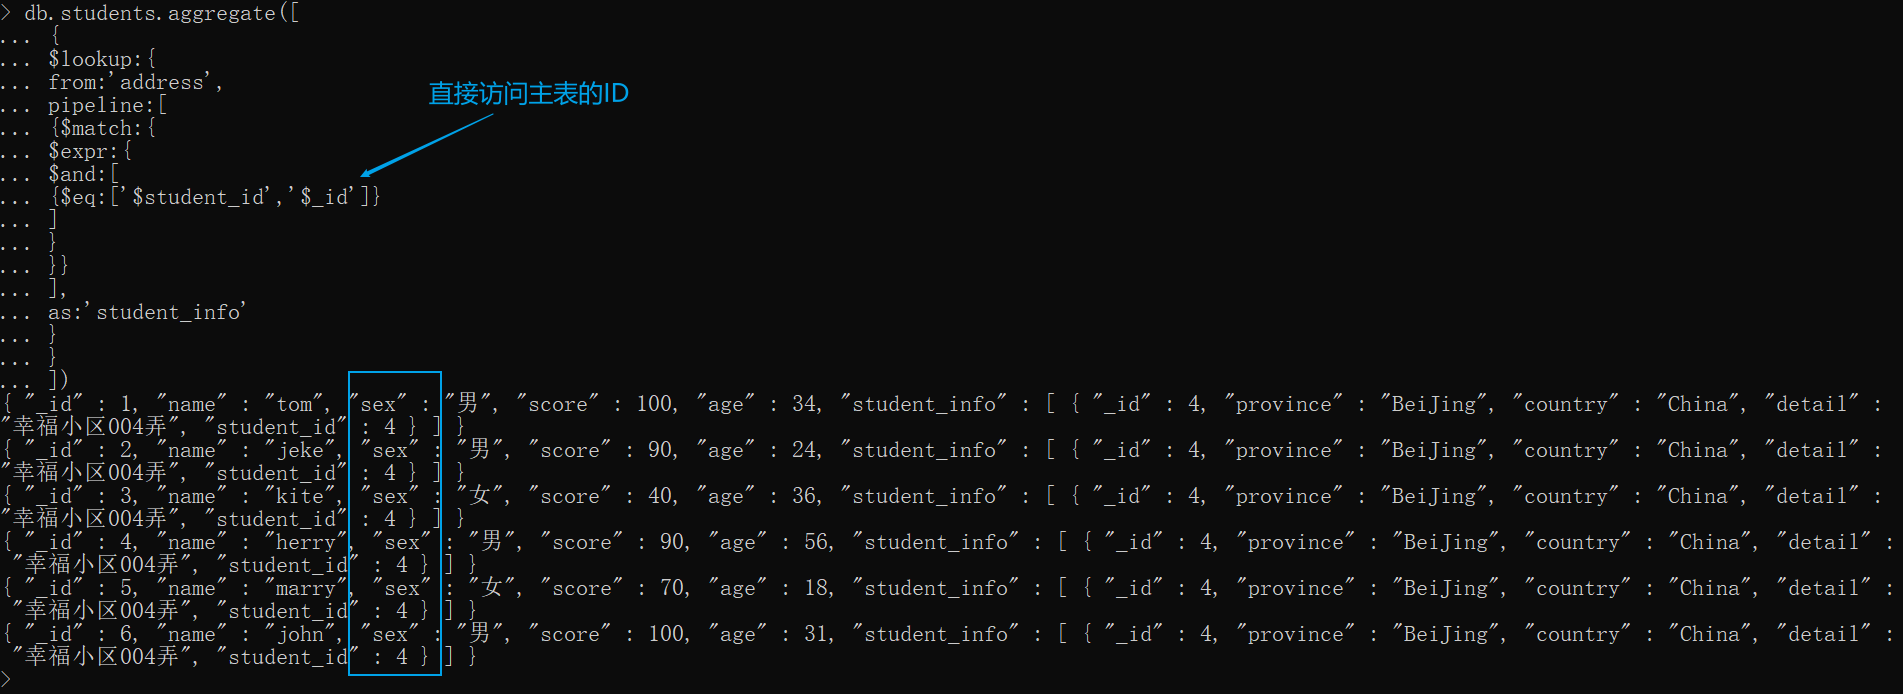Click the name value "tom"
This screenshot has height=694, width=1903.
pos(295,405)
